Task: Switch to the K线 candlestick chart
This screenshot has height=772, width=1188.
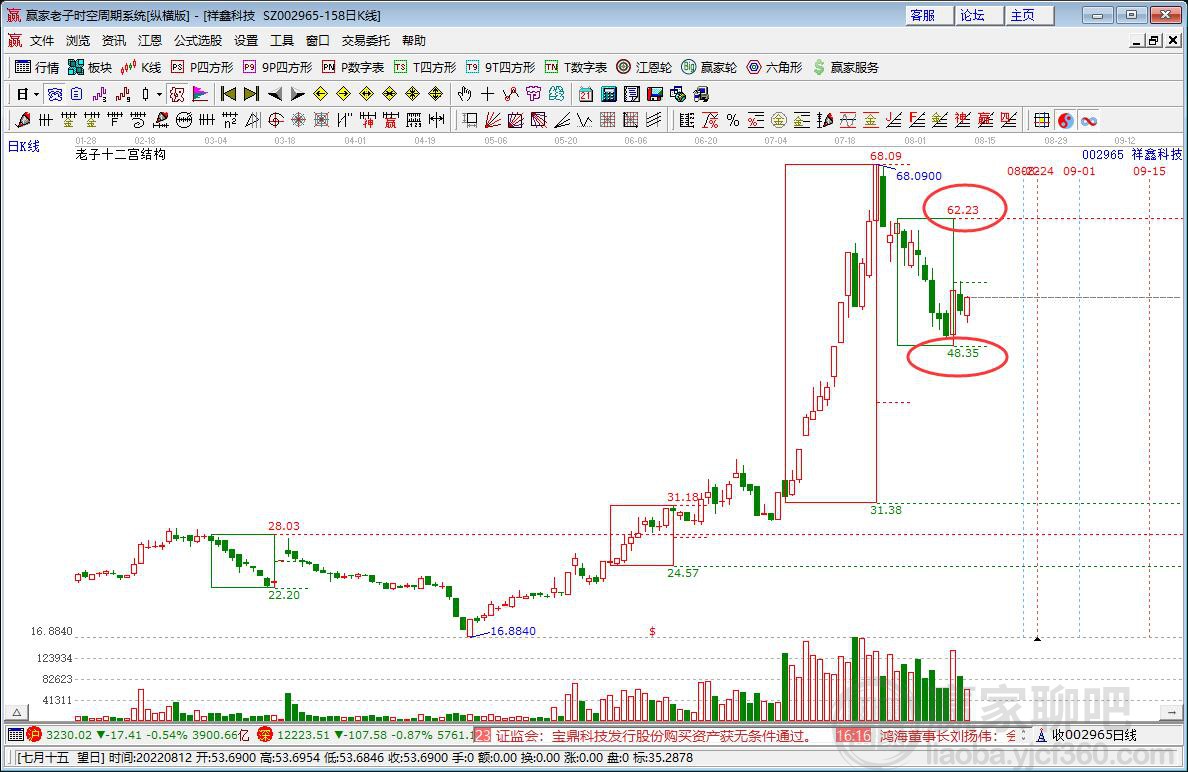Action: [x=141, y=67]
